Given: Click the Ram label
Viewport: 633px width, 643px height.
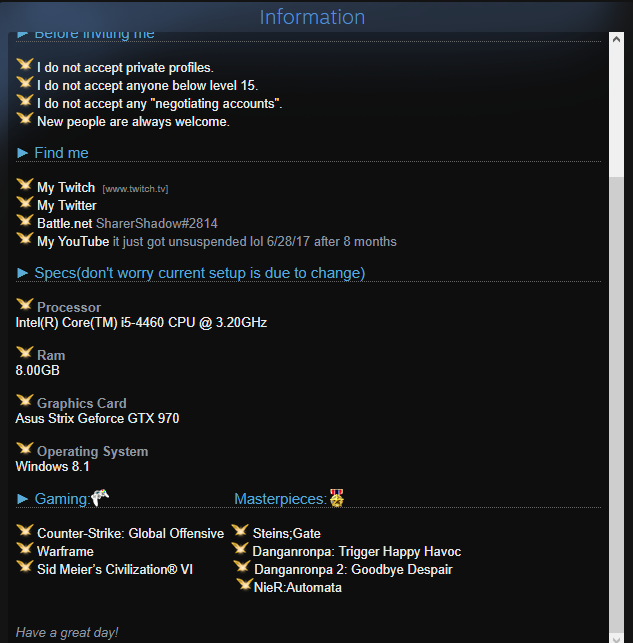Looking at the screenshot, I should [51, 356].
